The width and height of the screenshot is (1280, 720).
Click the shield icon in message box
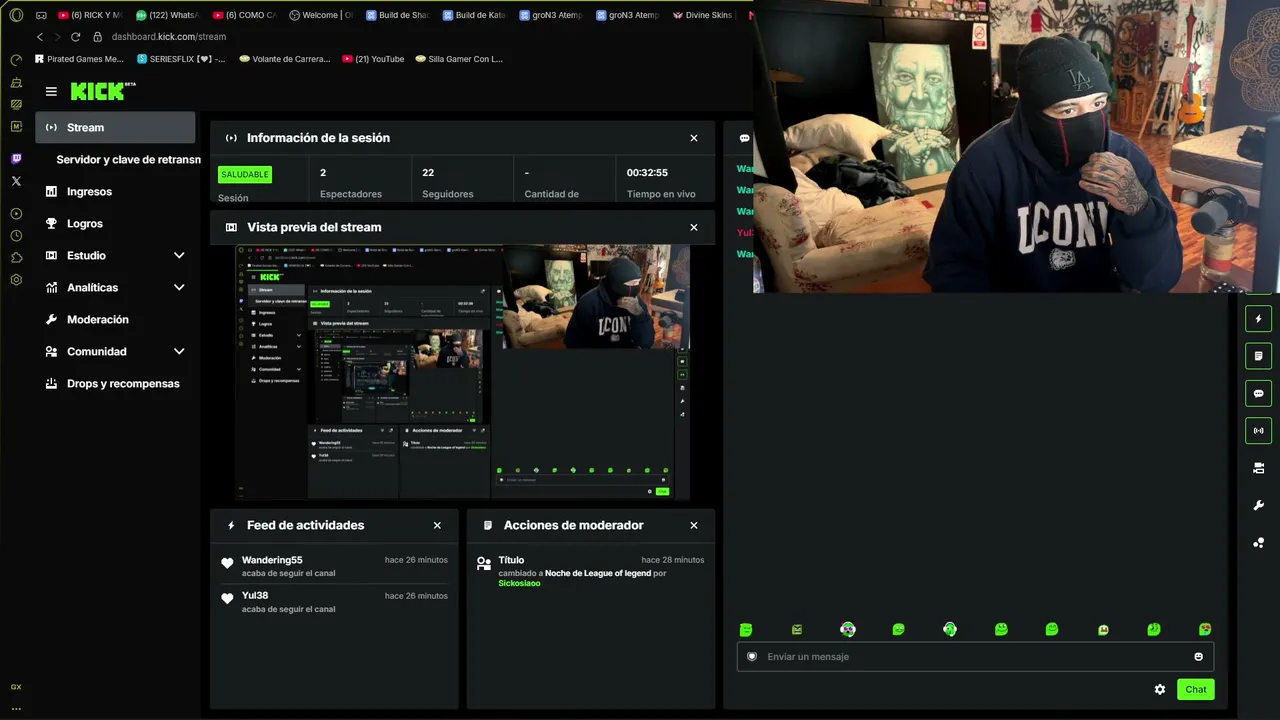(x=752, y=657)
